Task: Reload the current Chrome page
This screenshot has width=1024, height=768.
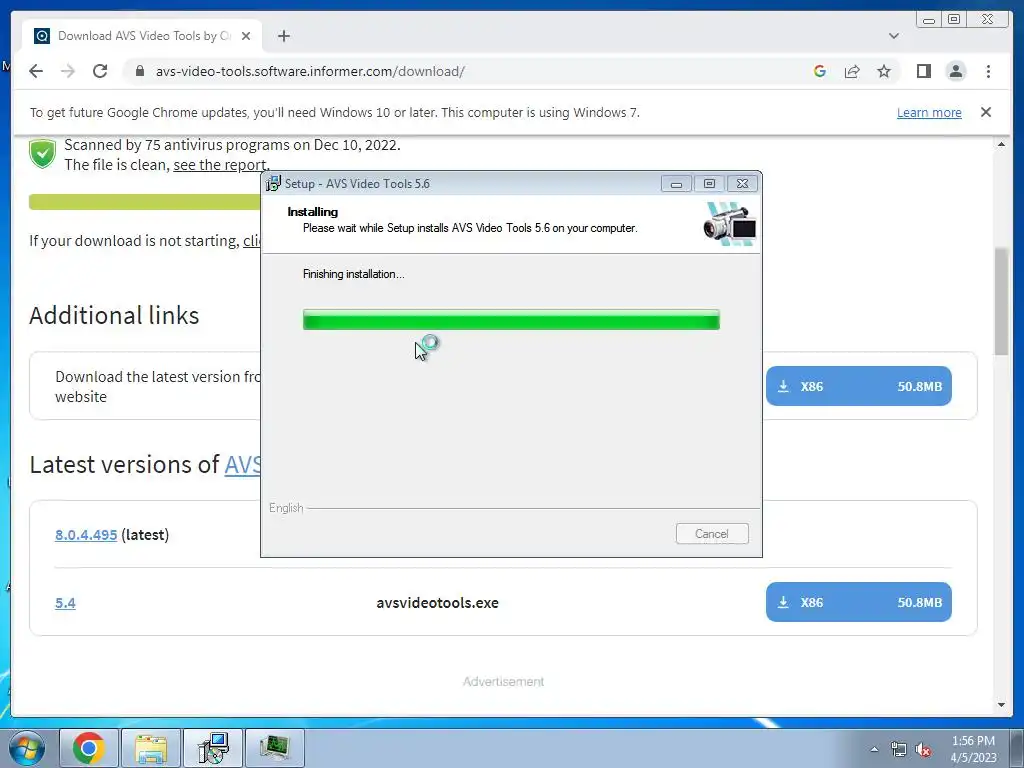Action: [100, 71]
